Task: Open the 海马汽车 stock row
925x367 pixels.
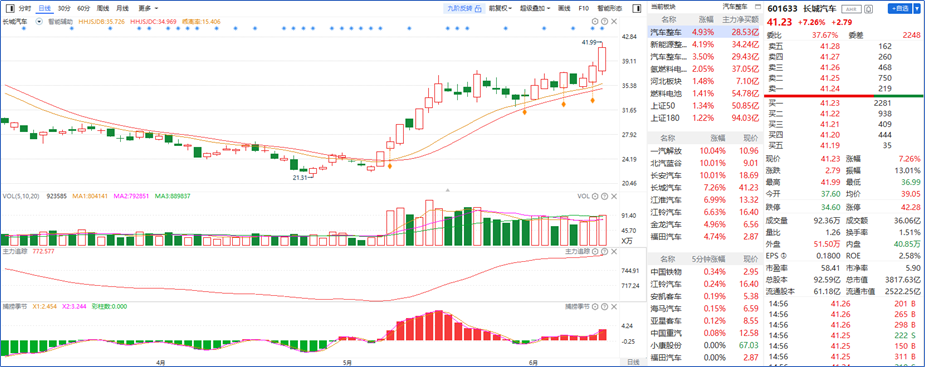Action: coord(704,309)
